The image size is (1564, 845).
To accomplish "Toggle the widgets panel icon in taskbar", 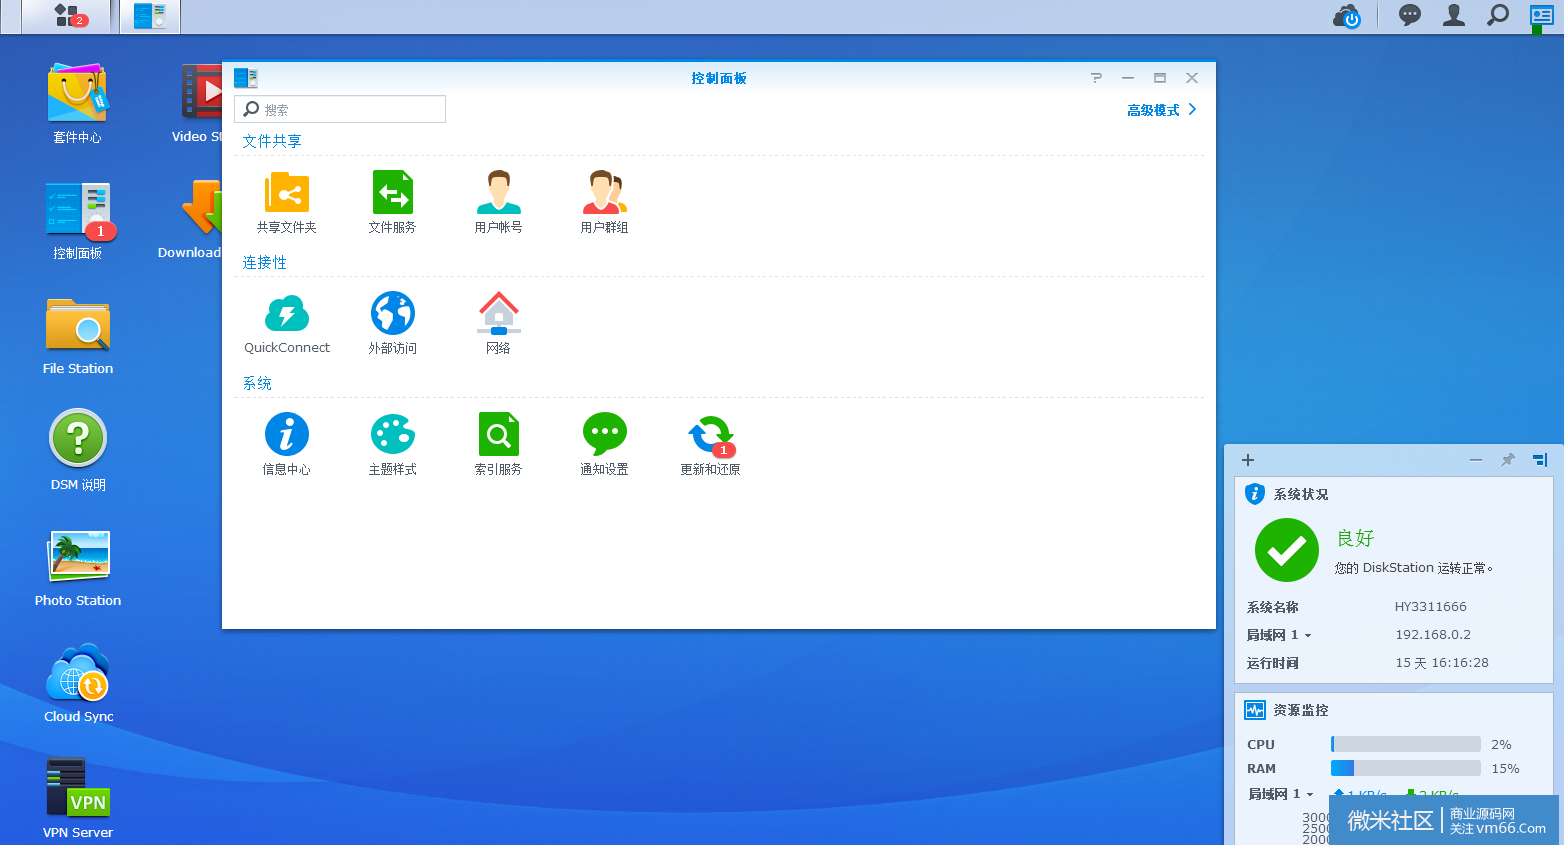I will [1541, 15].
